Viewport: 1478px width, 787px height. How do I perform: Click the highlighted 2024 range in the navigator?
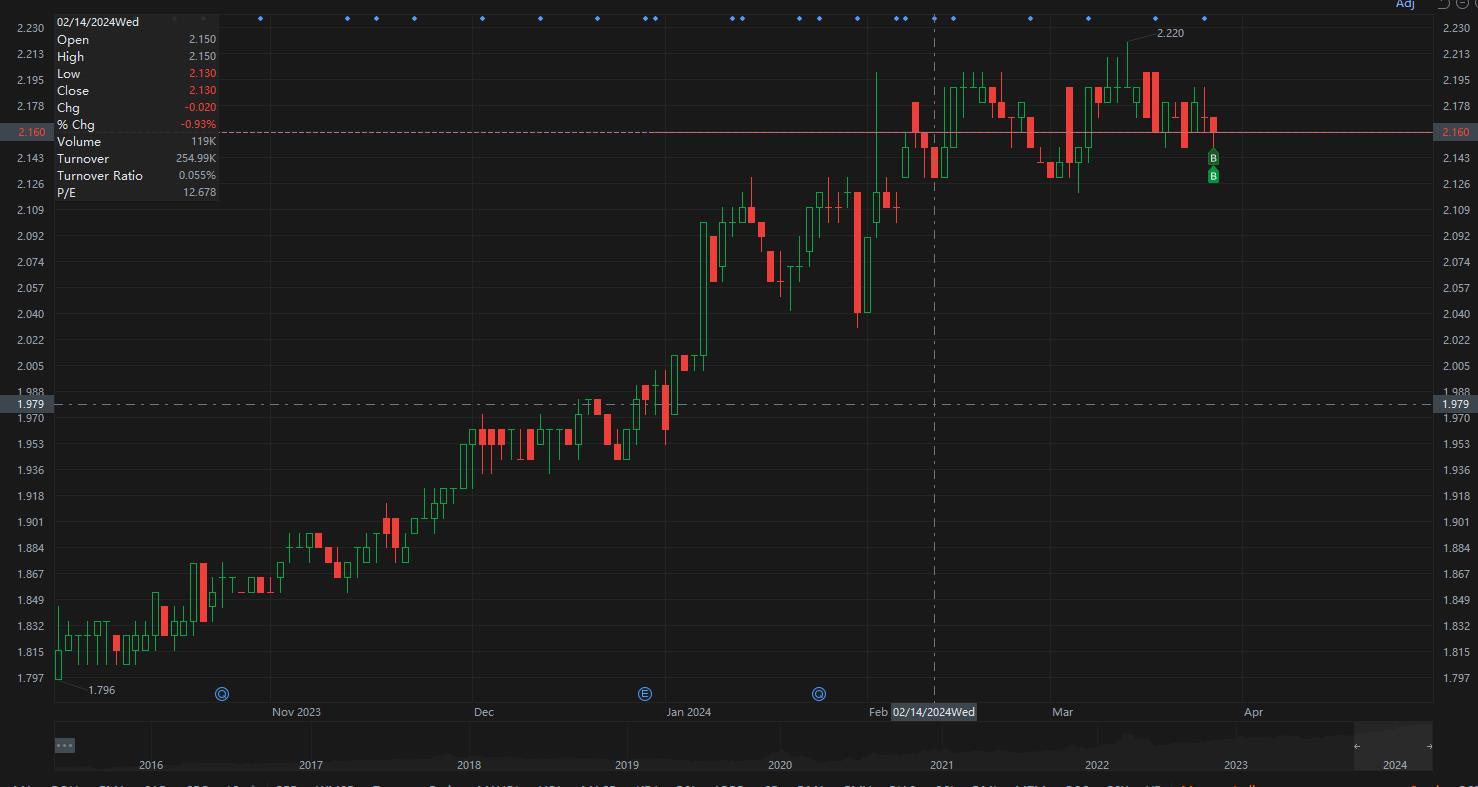click(1393, 746)
